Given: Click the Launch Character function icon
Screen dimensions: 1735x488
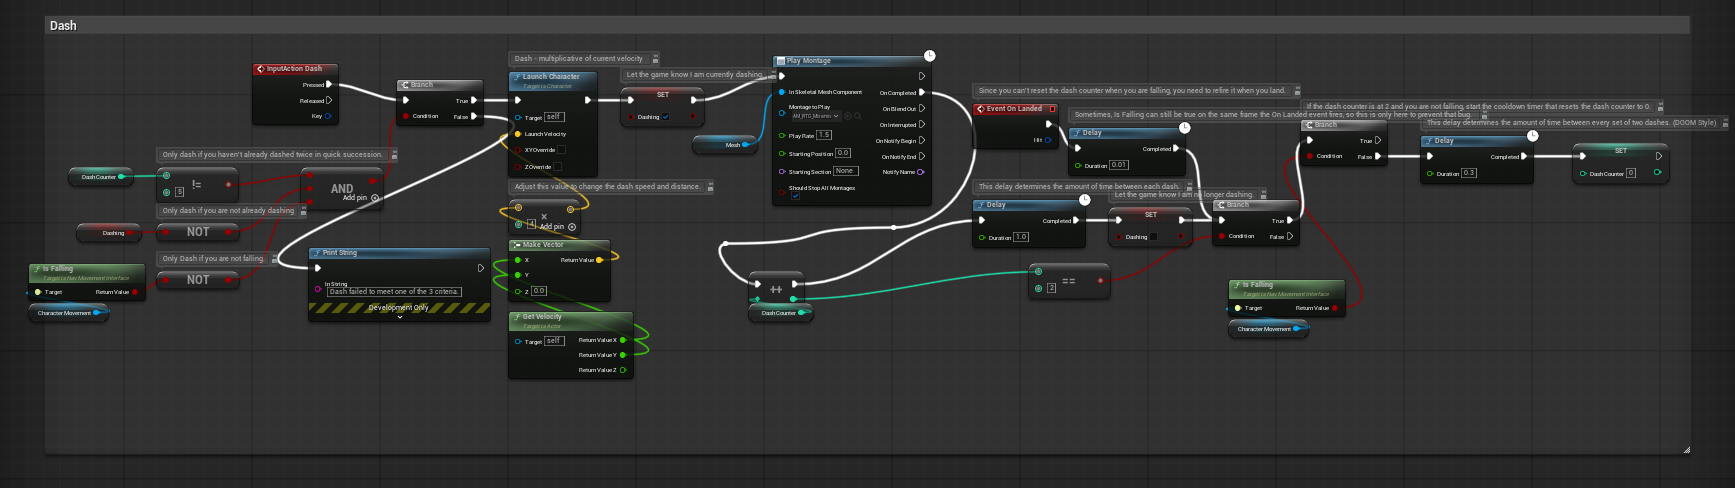Looking at the screenshot, I should point(516,77).
